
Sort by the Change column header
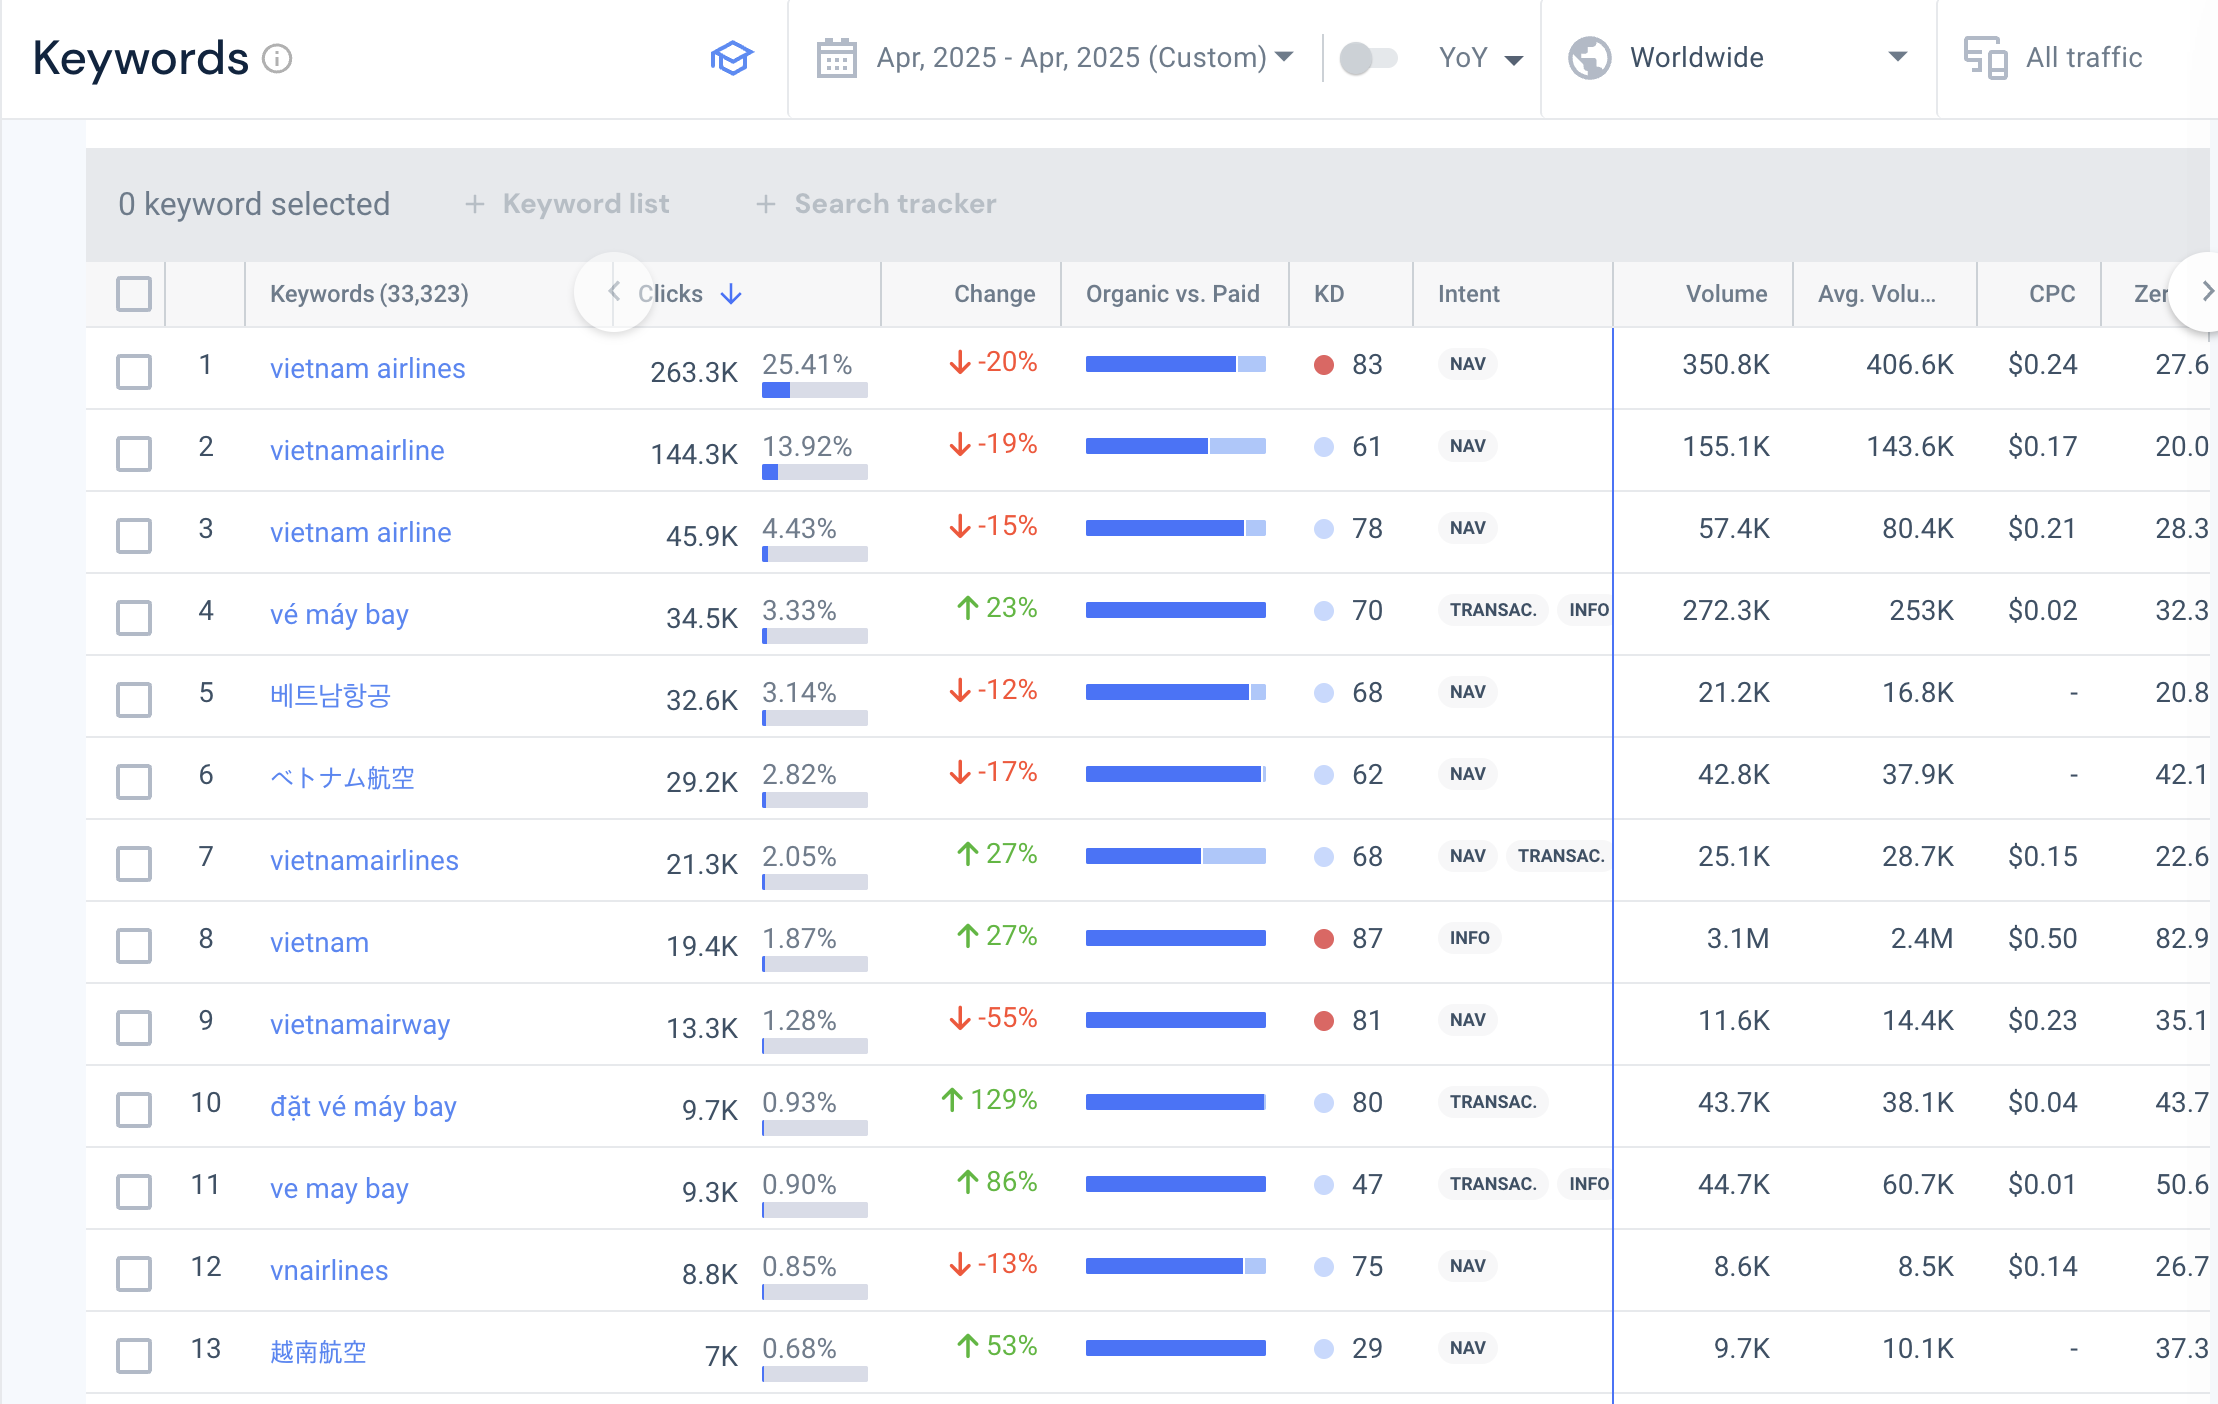click(994, 294)
